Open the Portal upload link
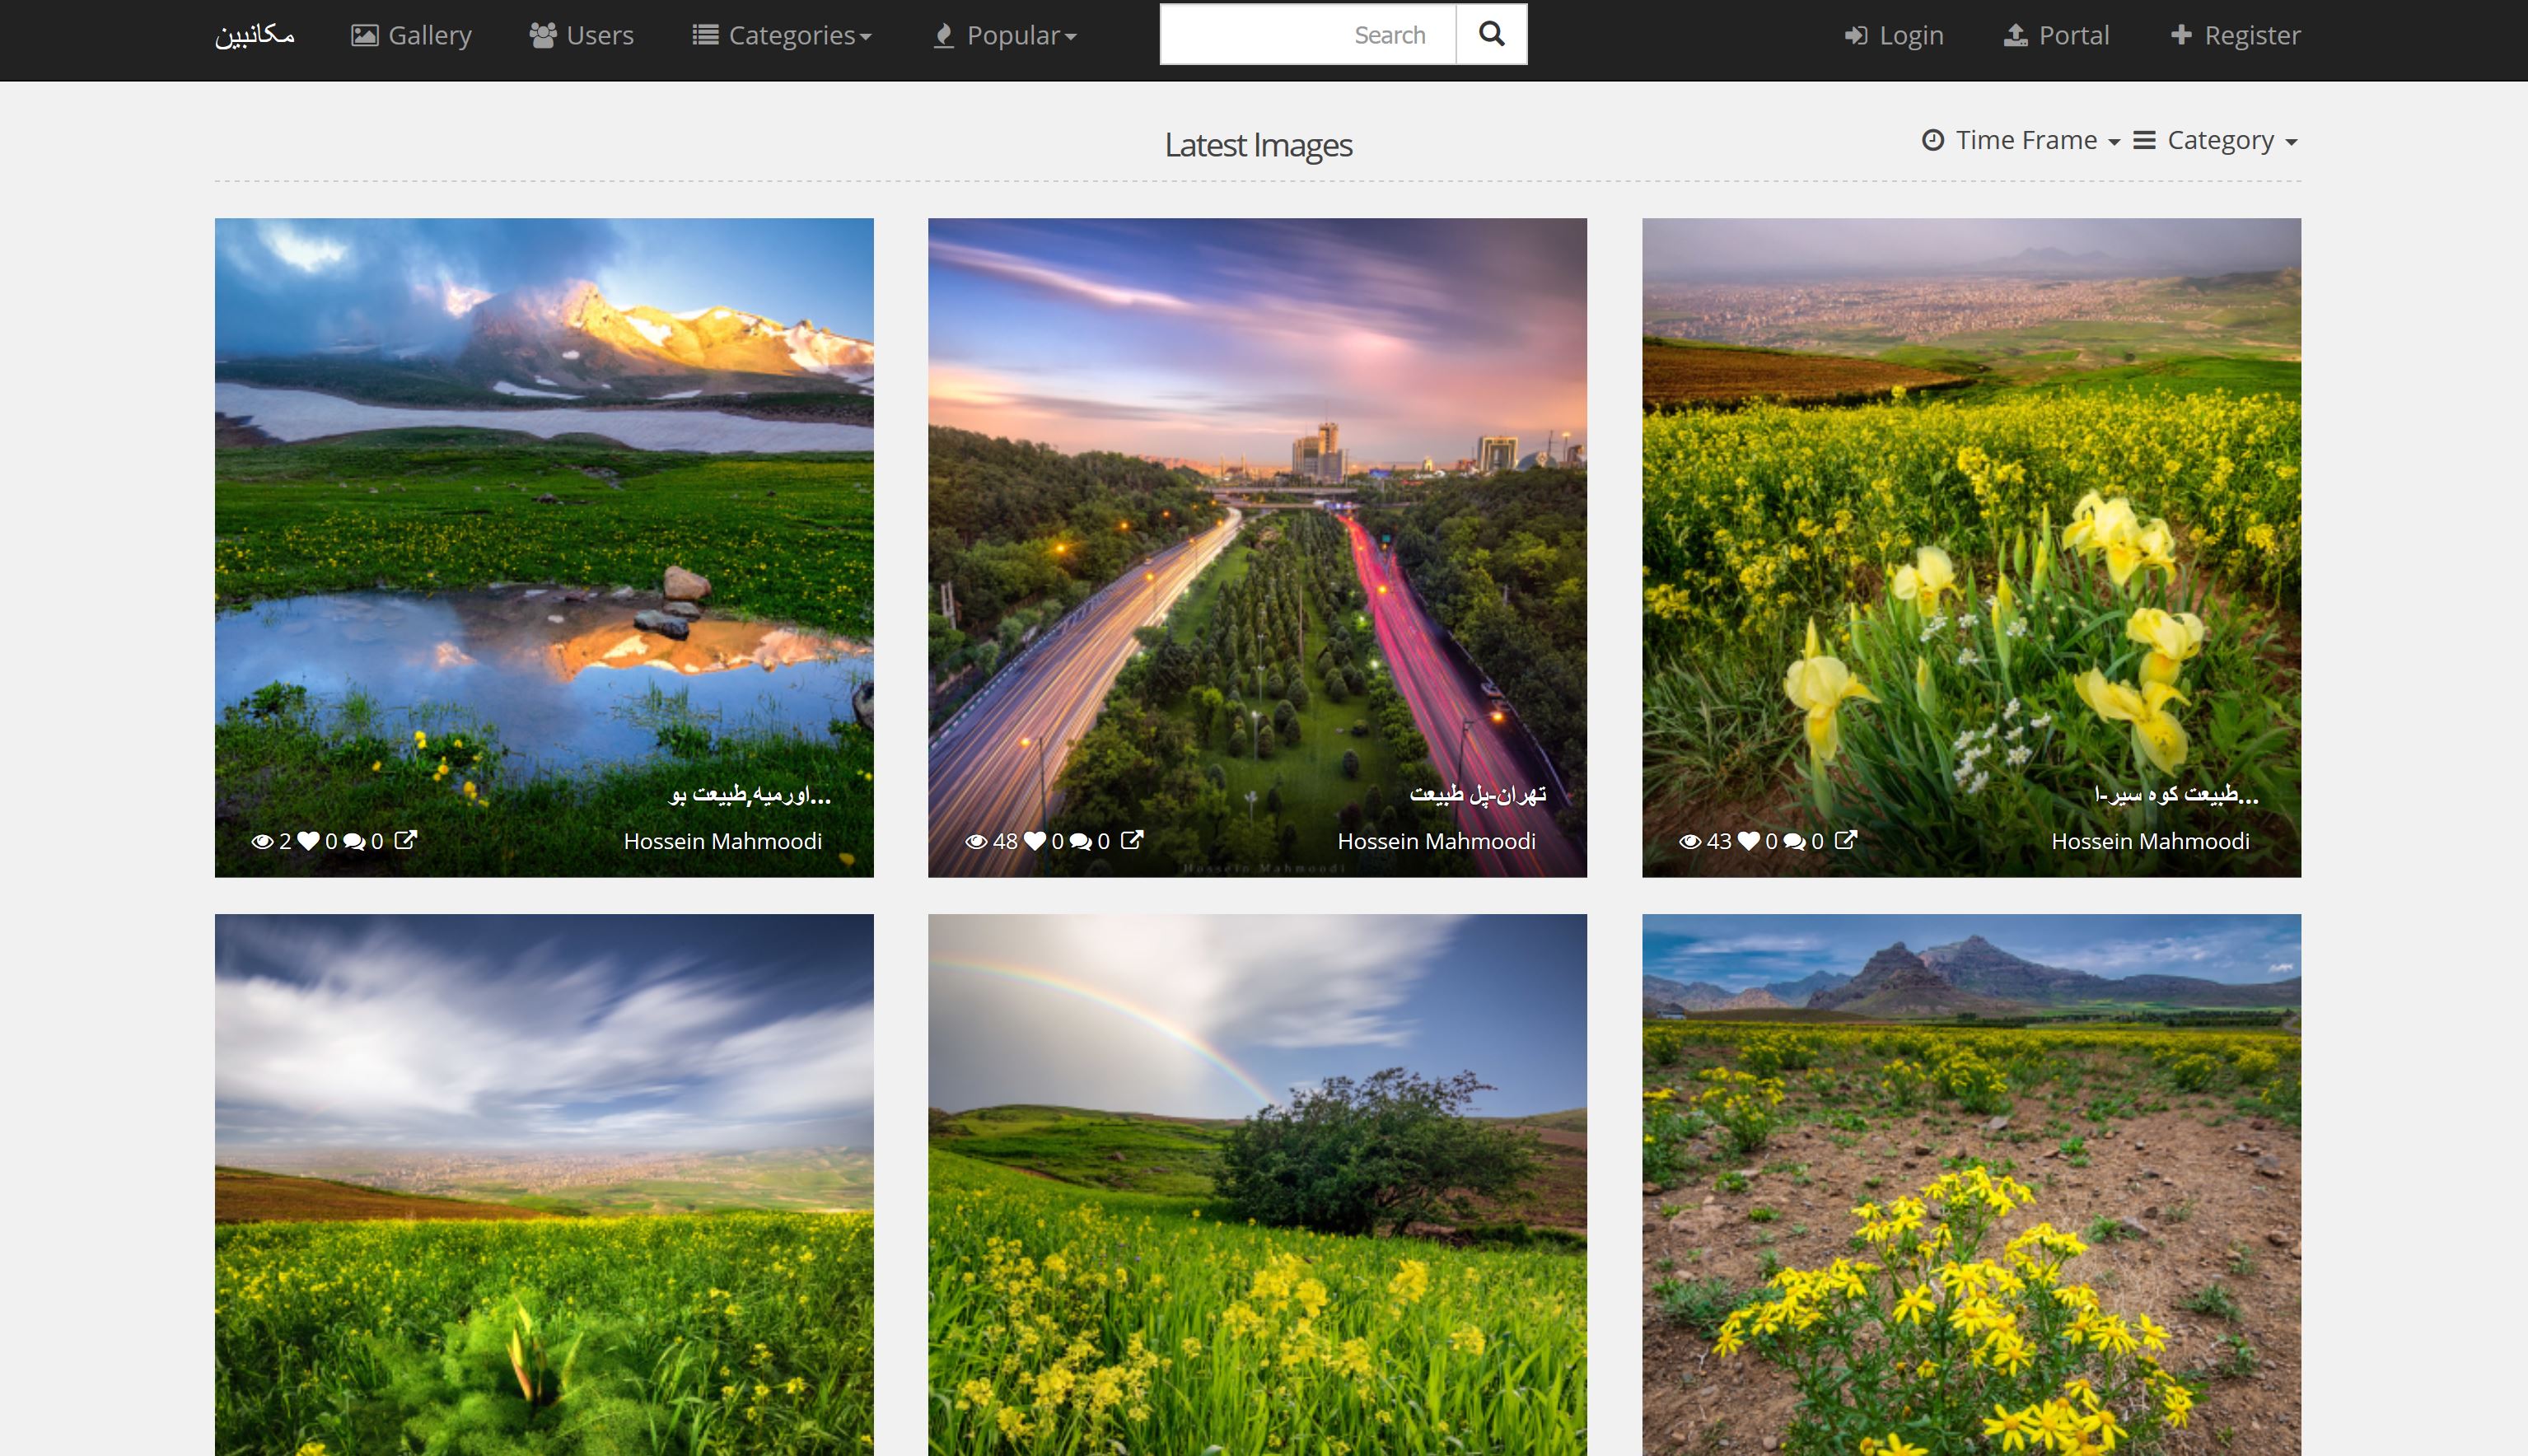This screenshot has width=2528, height=1456. [x=2057, y=36]
